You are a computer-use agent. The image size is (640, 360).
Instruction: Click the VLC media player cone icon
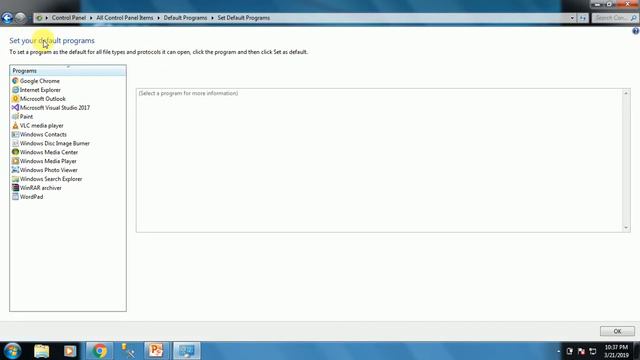(15, 126)
